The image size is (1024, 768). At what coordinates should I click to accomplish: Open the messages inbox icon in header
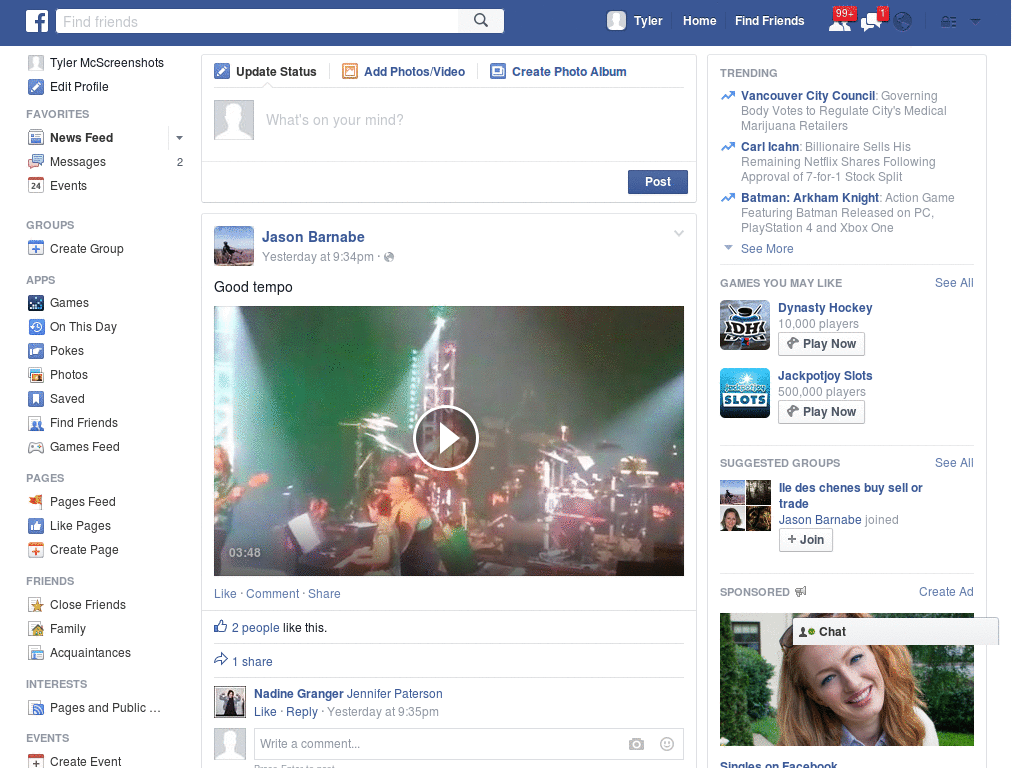point(871,22)
